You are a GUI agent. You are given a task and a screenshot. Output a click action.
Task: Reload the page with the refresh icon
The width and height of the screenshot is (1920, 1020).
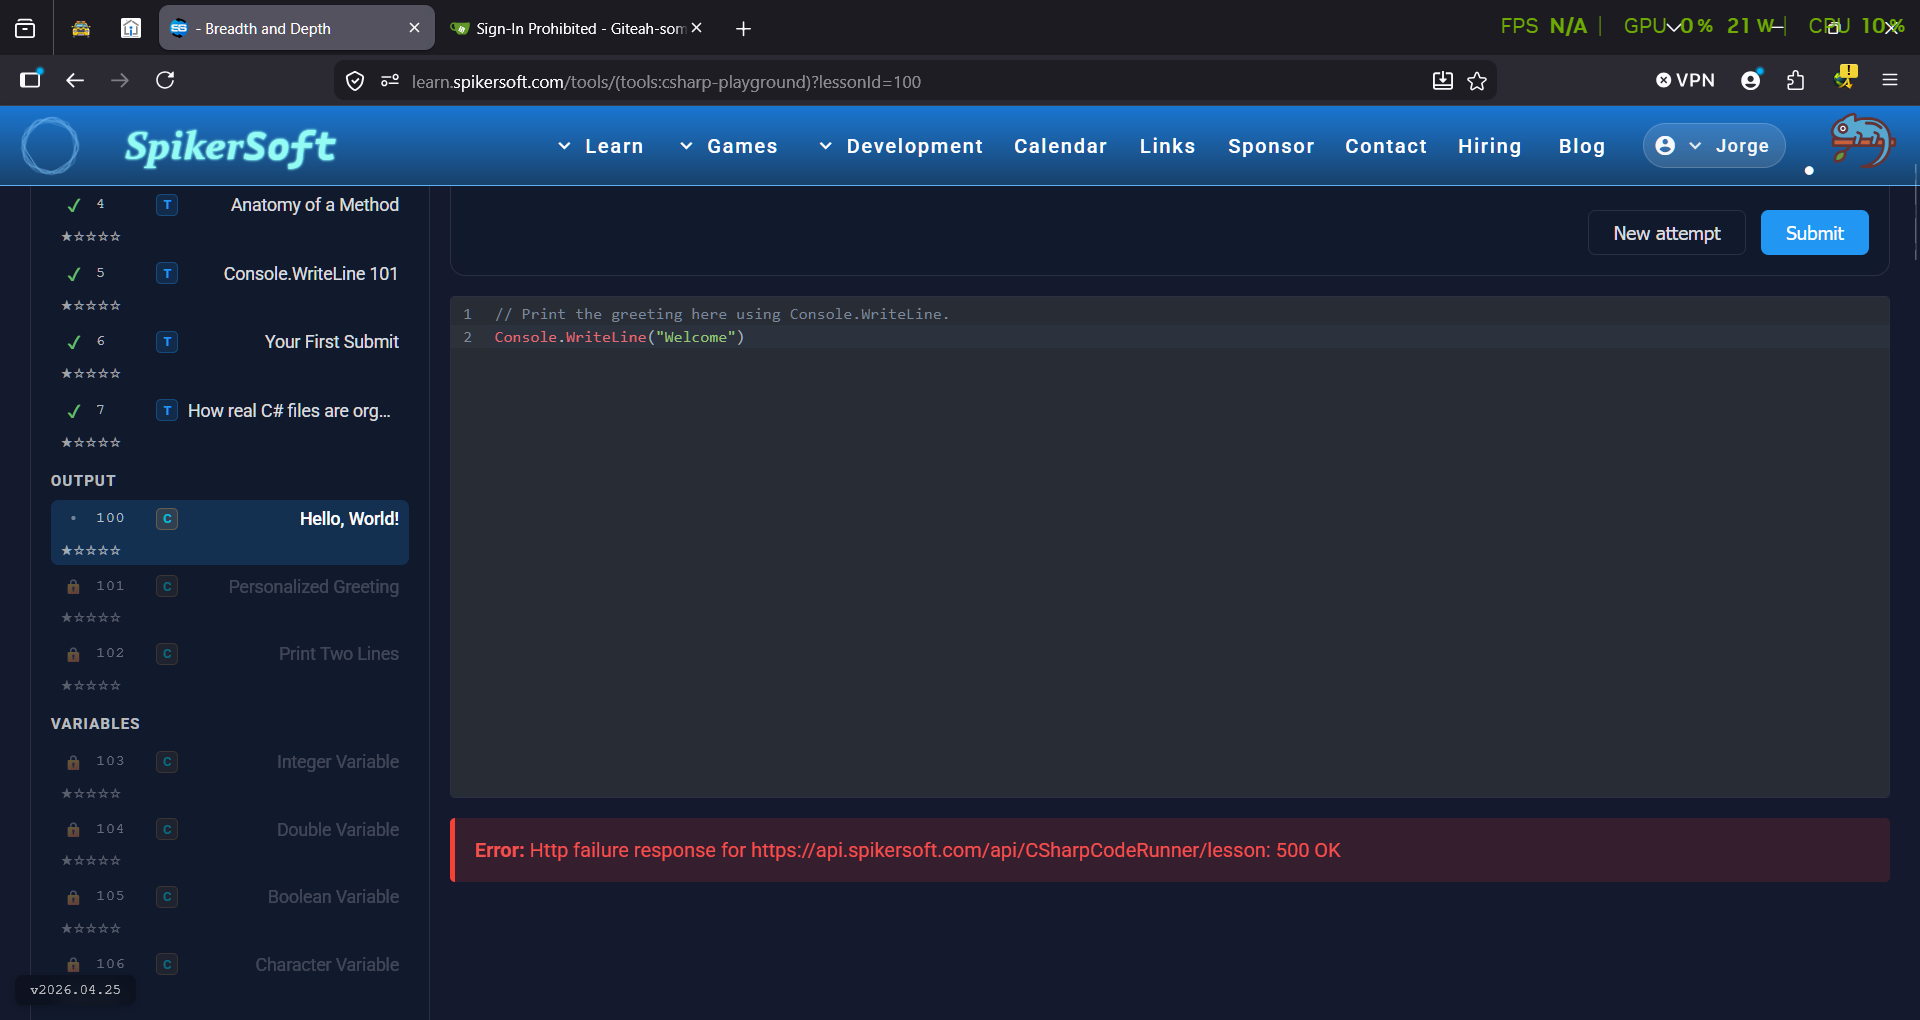165,80
